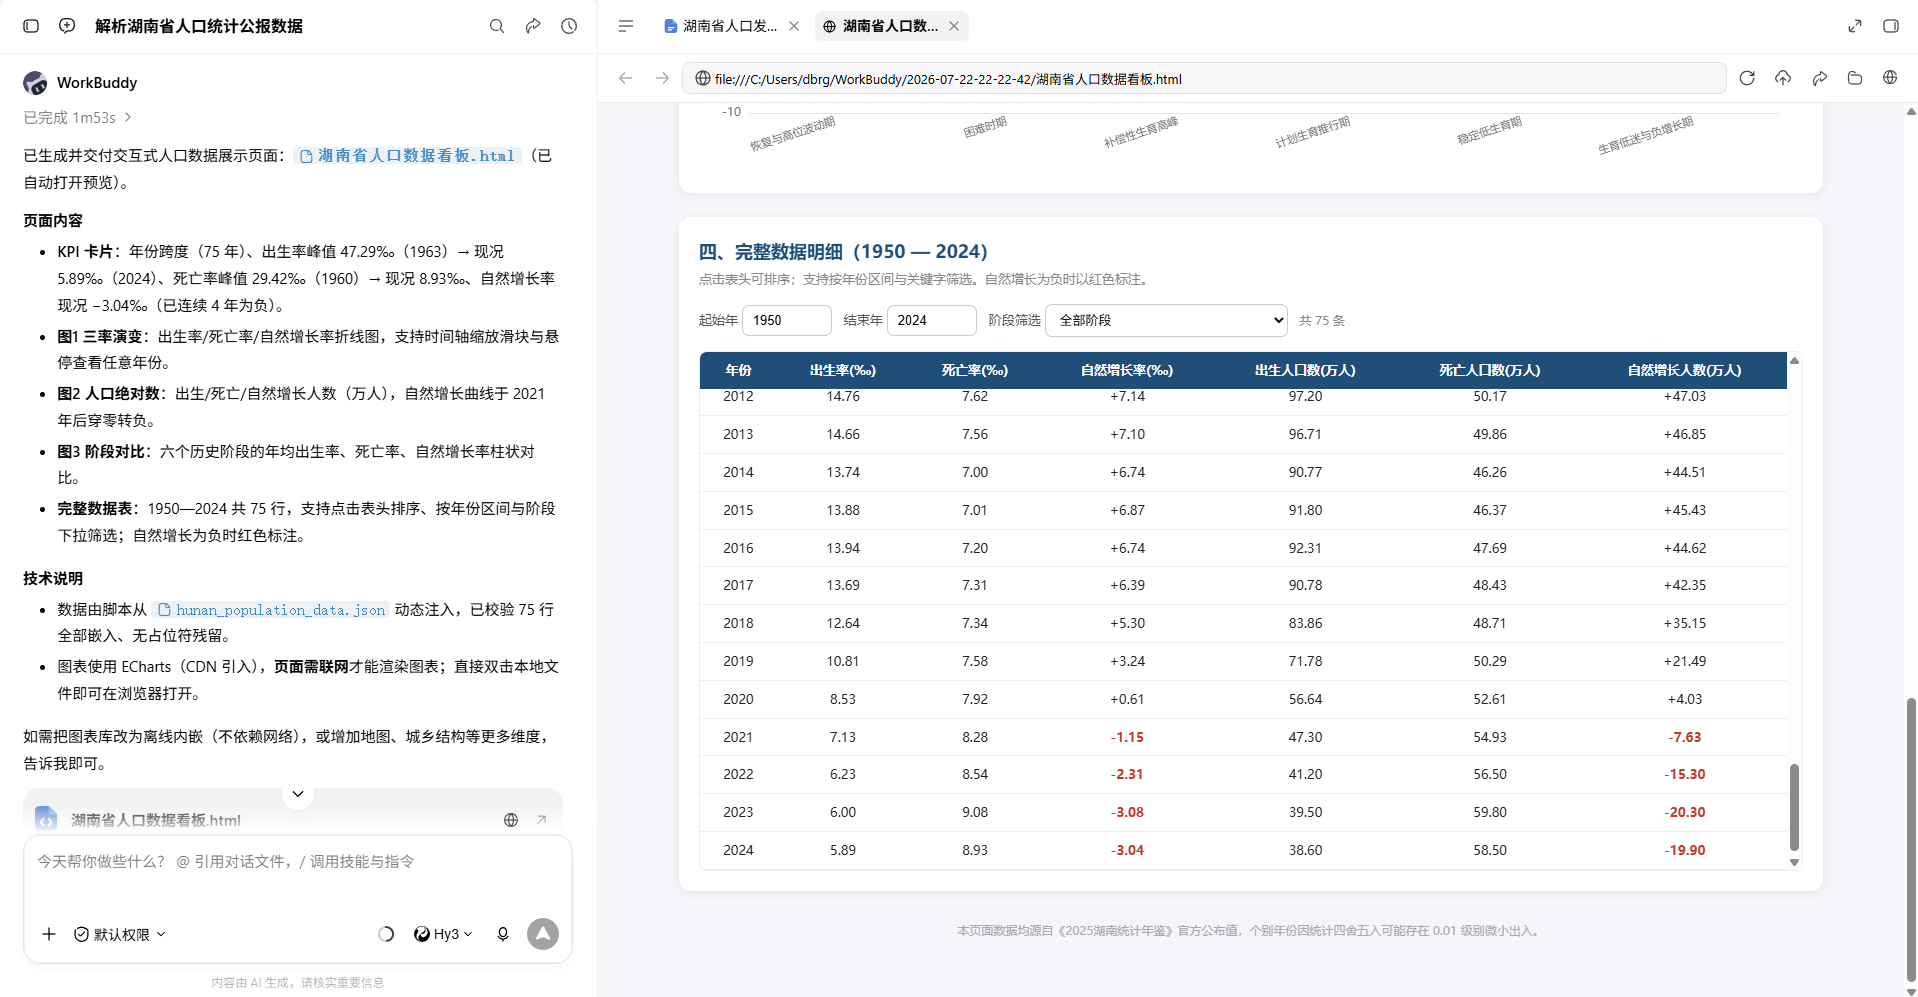
Task: Open the containing folder icon
Action: click(x=1855, y=78)
